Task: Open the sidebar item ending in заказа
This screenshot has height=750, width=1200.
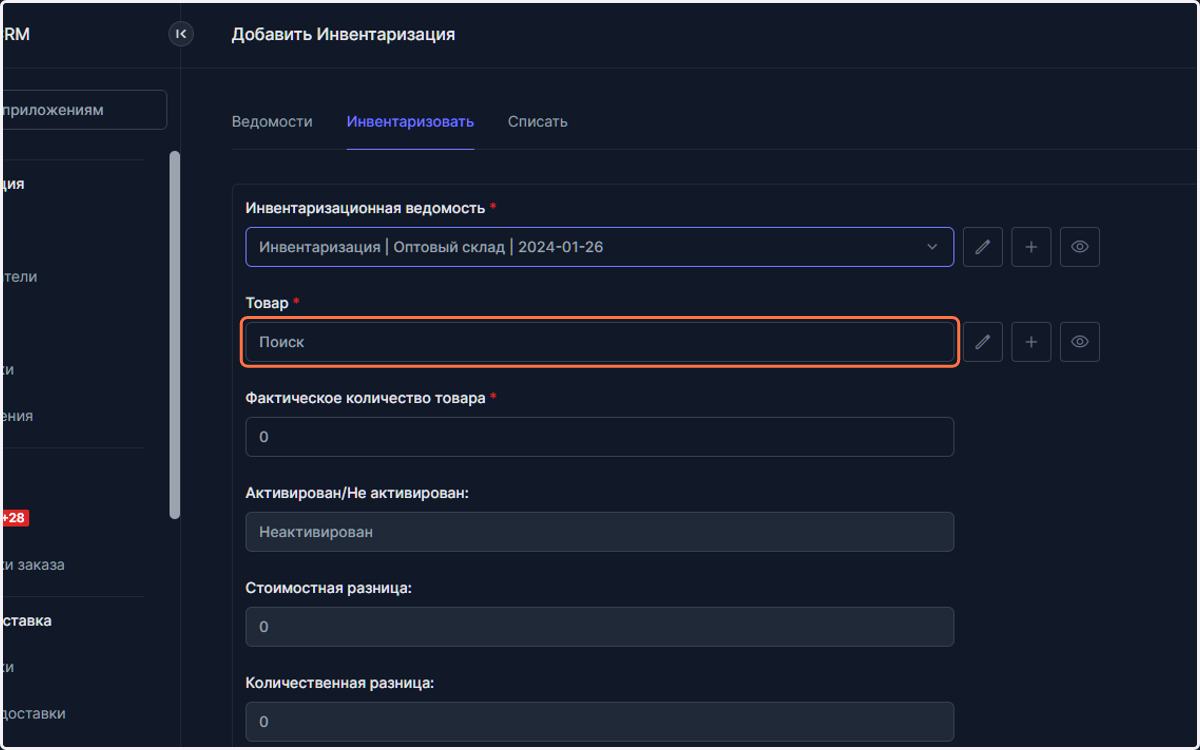Action: click(x=33, y=565)
